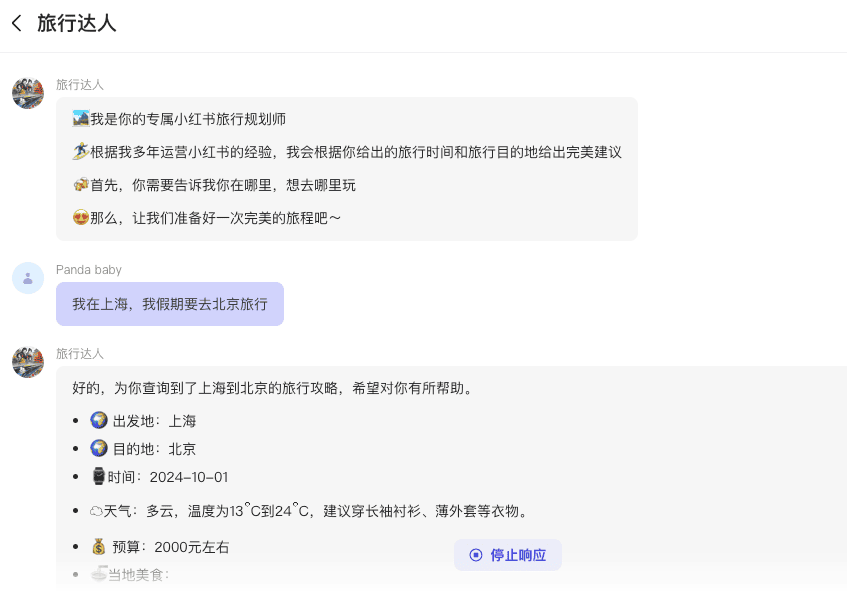Screen dimensions: 847x591
Task: Click the globe emoji beside 出发地
Action: tap(99, 421)
